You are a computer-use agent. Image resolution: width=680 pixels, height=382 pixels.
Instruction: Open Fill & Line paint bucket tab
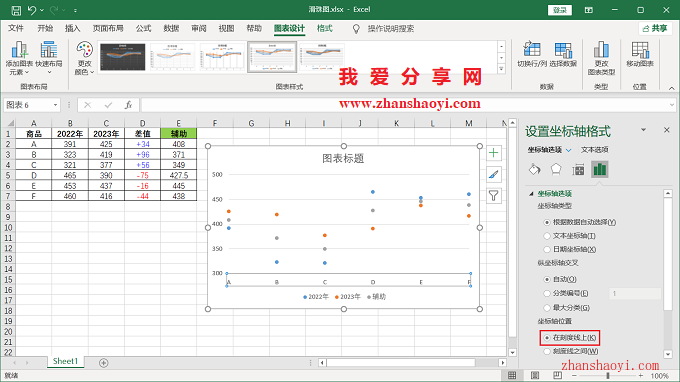click(x=535, y=170)
